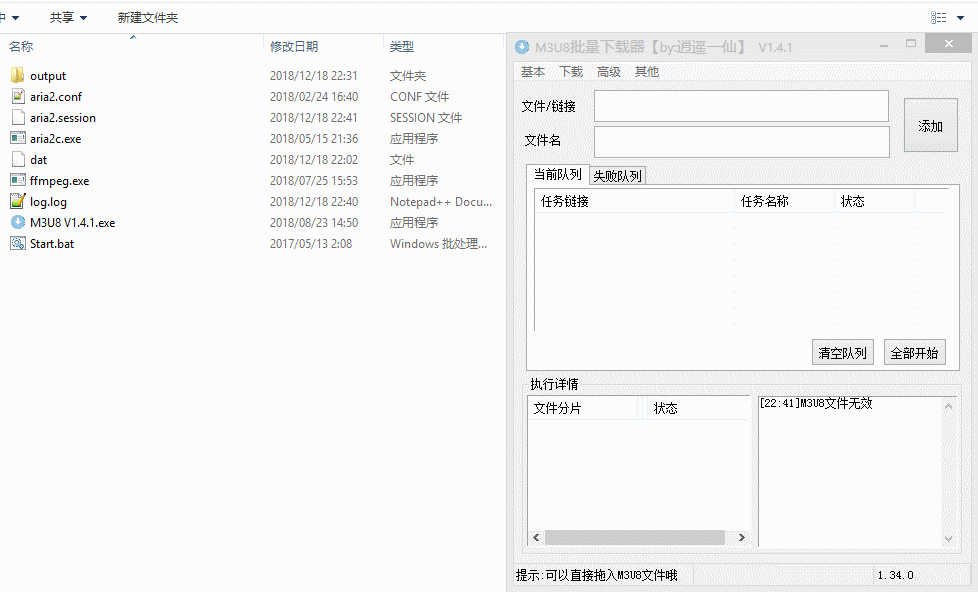Screen dimensions: 978x592
Task: Click the M3U8 downloader title bar icon
Action: click(522, 47)
